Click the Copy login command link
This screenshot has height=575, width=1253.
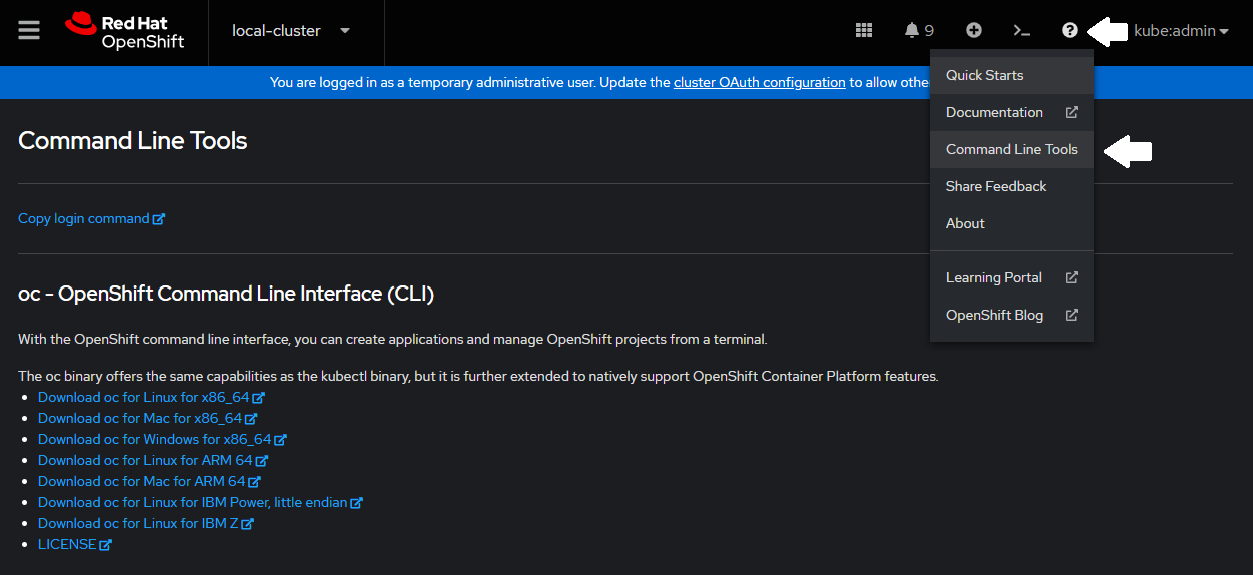[x=91, y=218]
